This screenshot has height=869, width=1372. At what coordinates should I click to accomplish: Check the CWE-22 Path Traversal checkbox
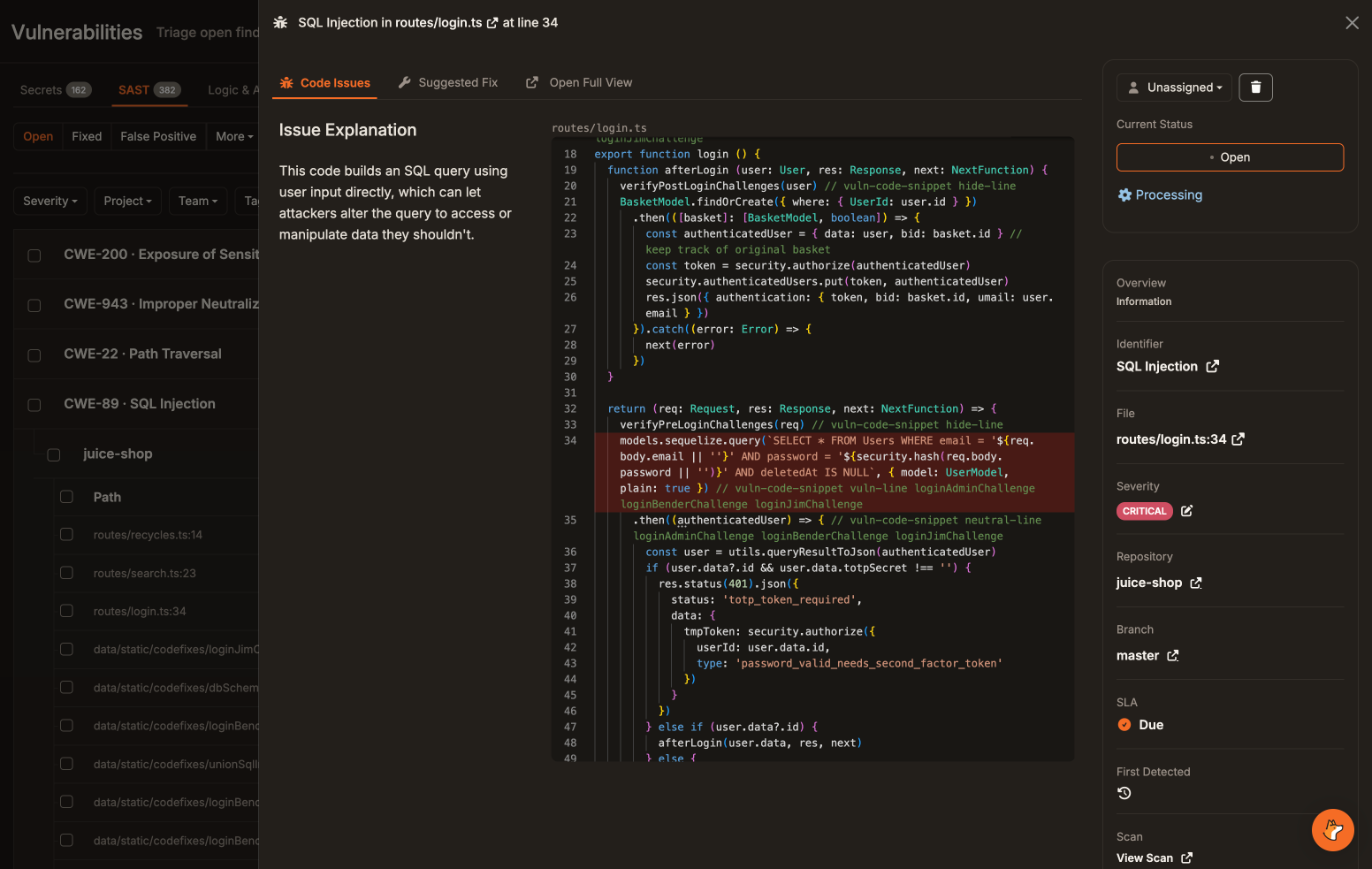[34, 355]
